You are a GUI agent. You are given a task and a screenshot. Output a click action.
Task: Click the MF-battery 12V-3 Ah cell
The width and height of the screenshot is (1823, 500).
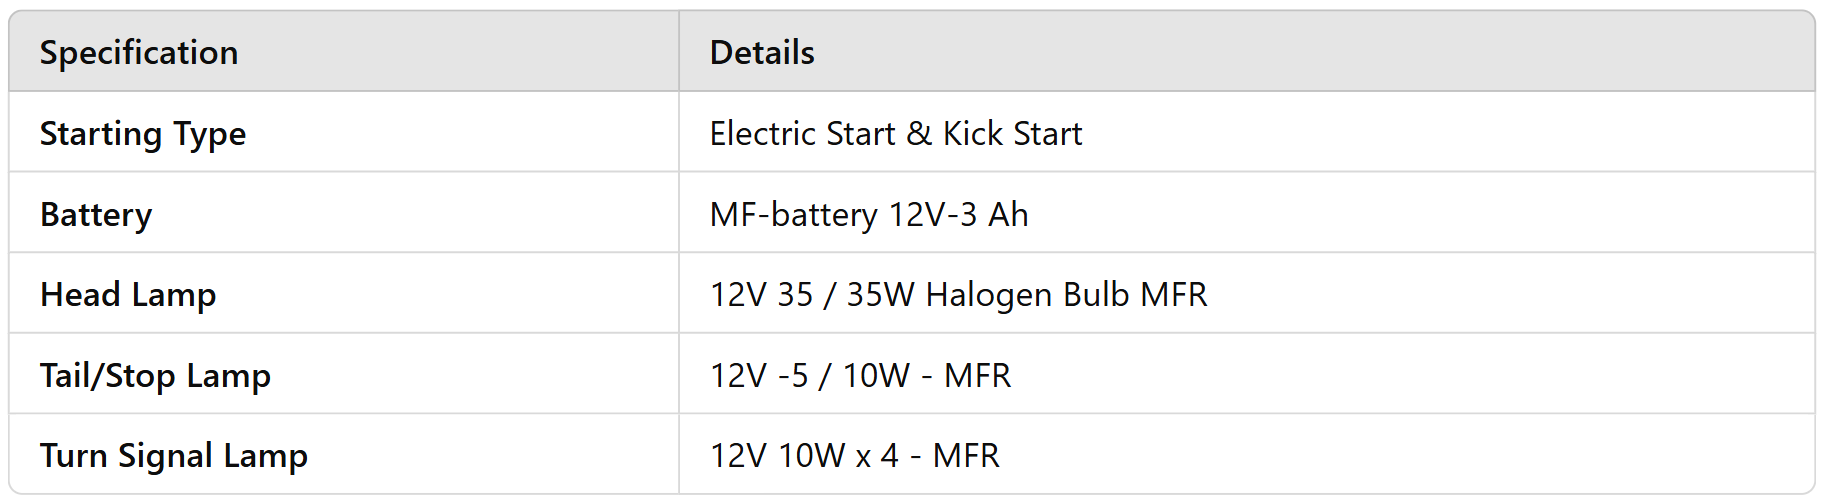(x=868, y=215)
